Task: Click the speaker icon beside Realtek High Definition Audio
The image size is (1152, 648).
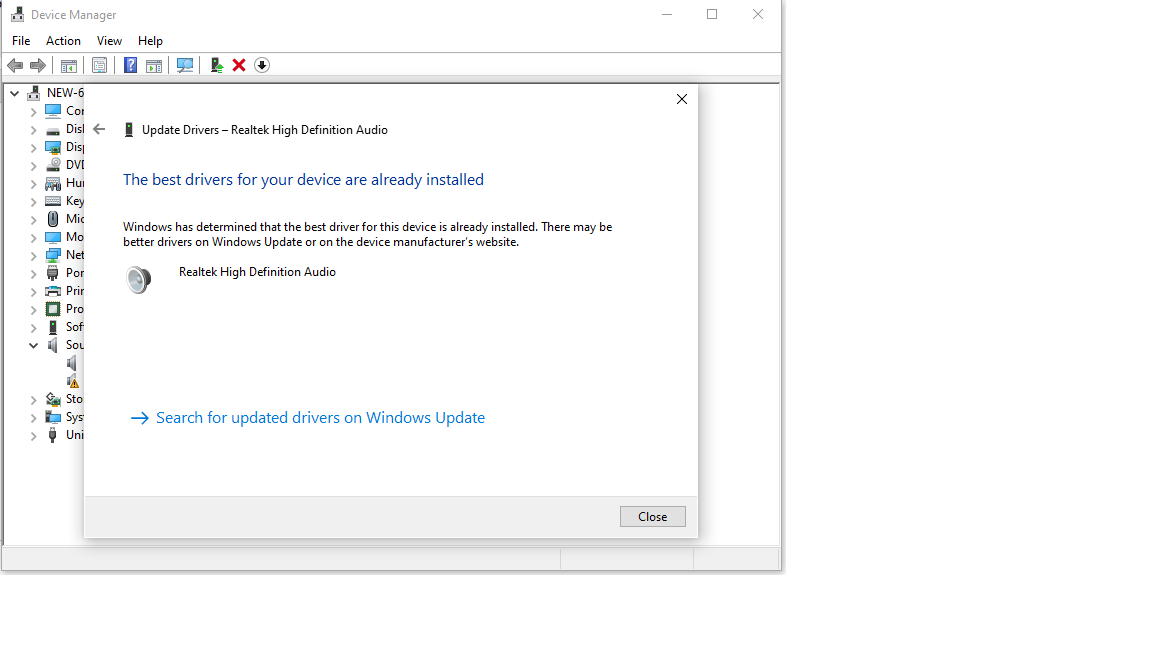Action: coord(138,280)
